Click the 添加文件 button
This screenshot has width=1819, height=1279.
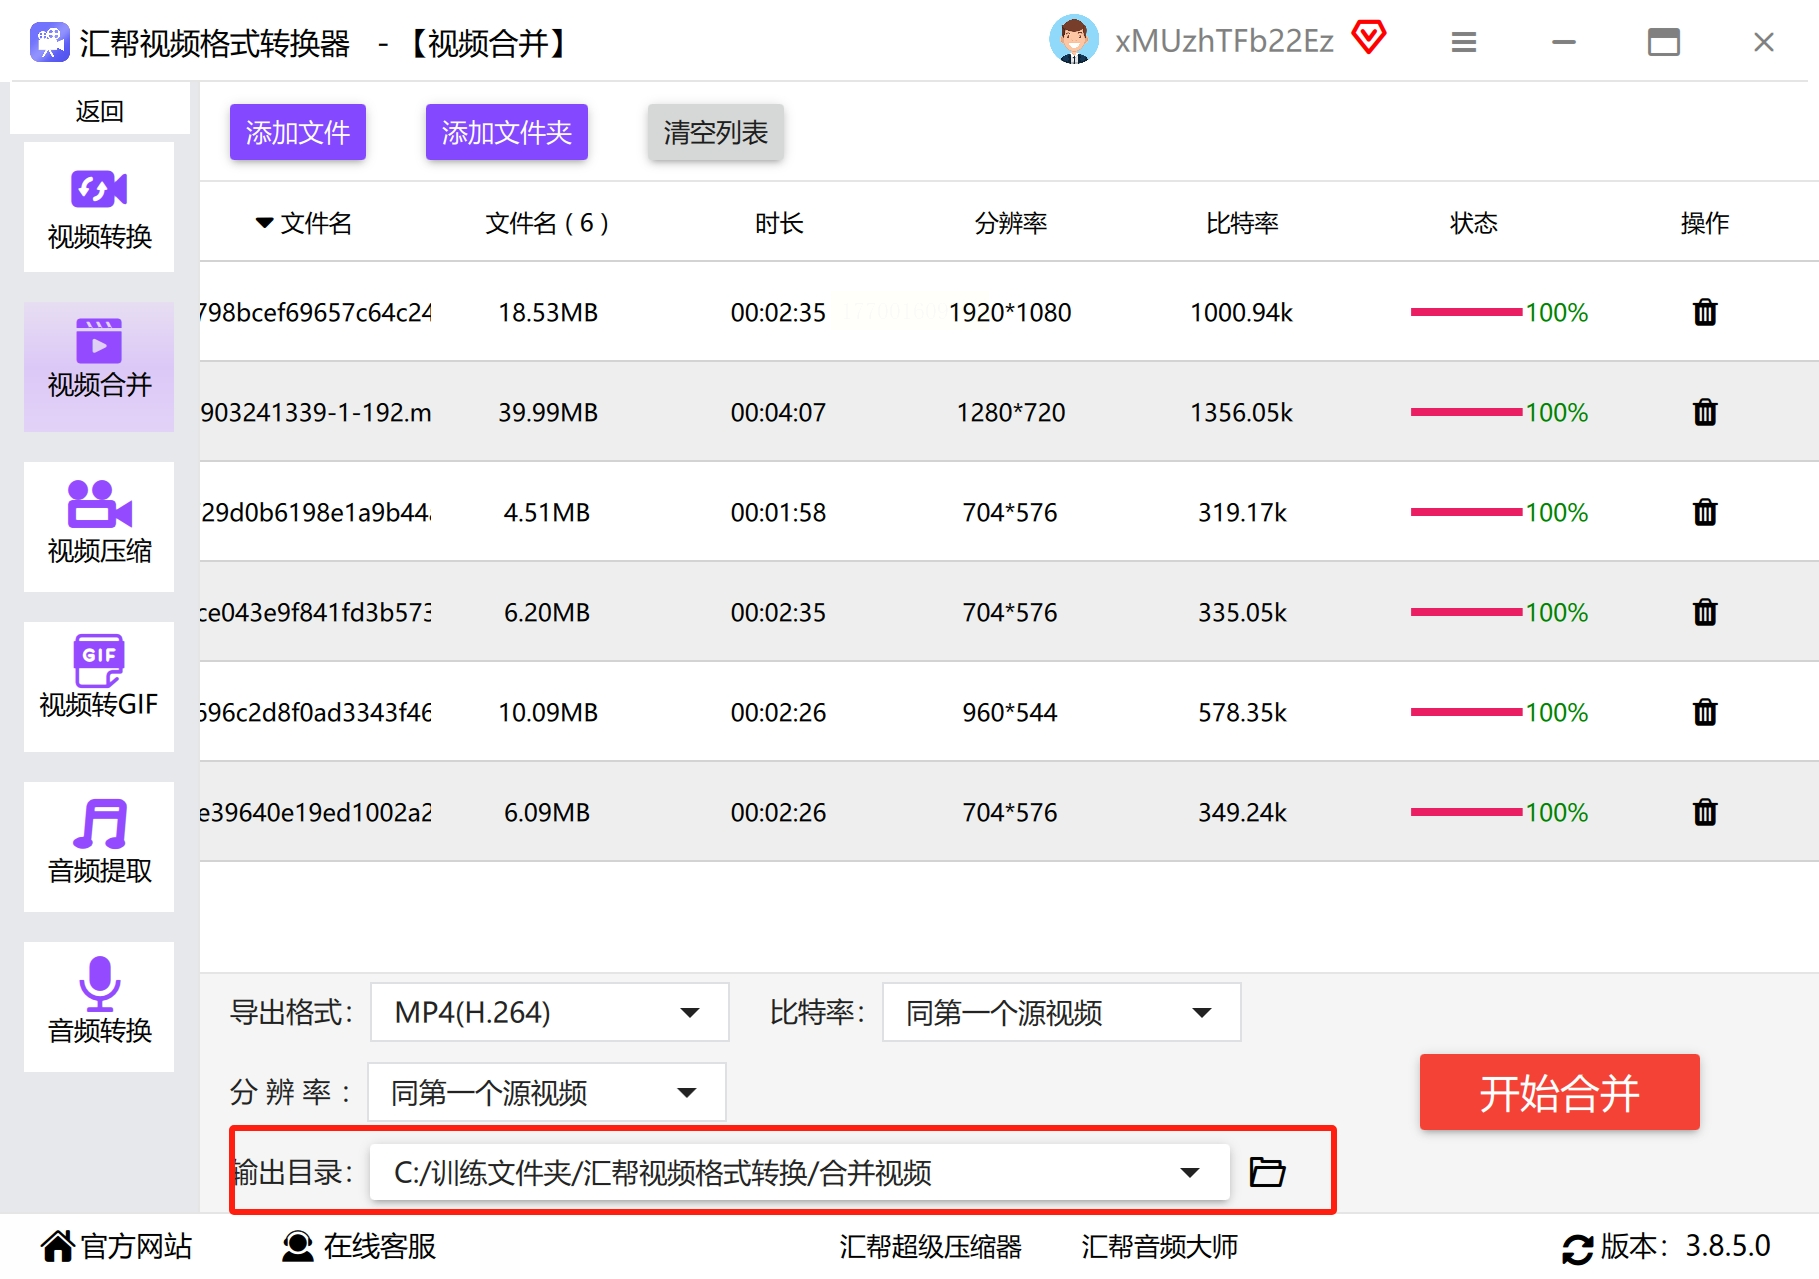tap(297, 132)
